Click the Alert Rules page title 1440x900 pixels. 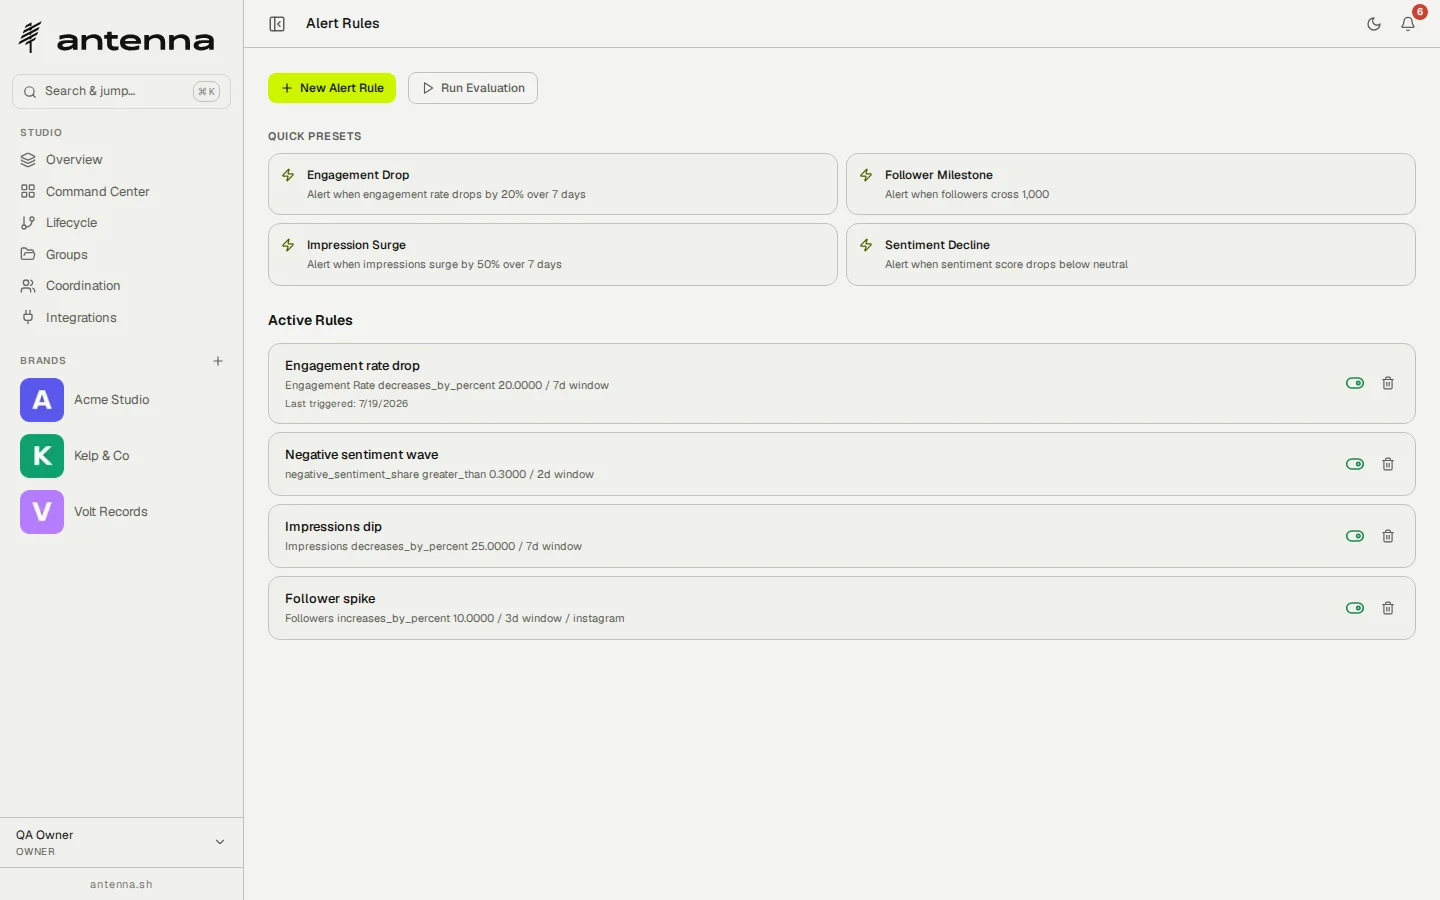[342, 24]
